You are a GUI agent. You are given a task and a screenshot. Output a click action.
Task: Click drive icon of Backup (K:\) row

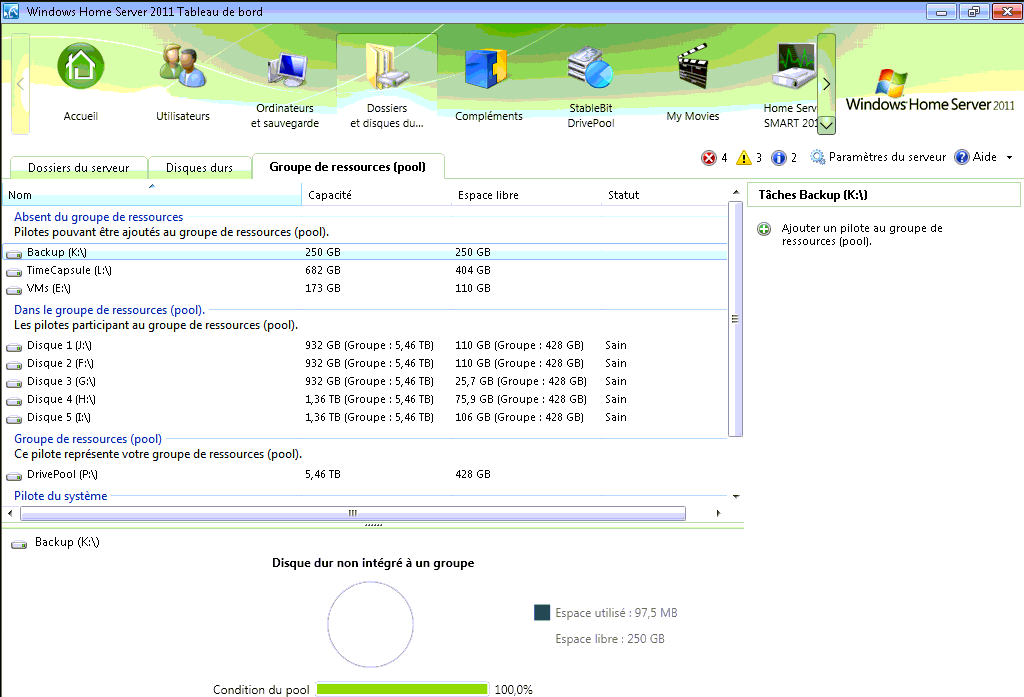pyautogui.click(x=14, y=253)
